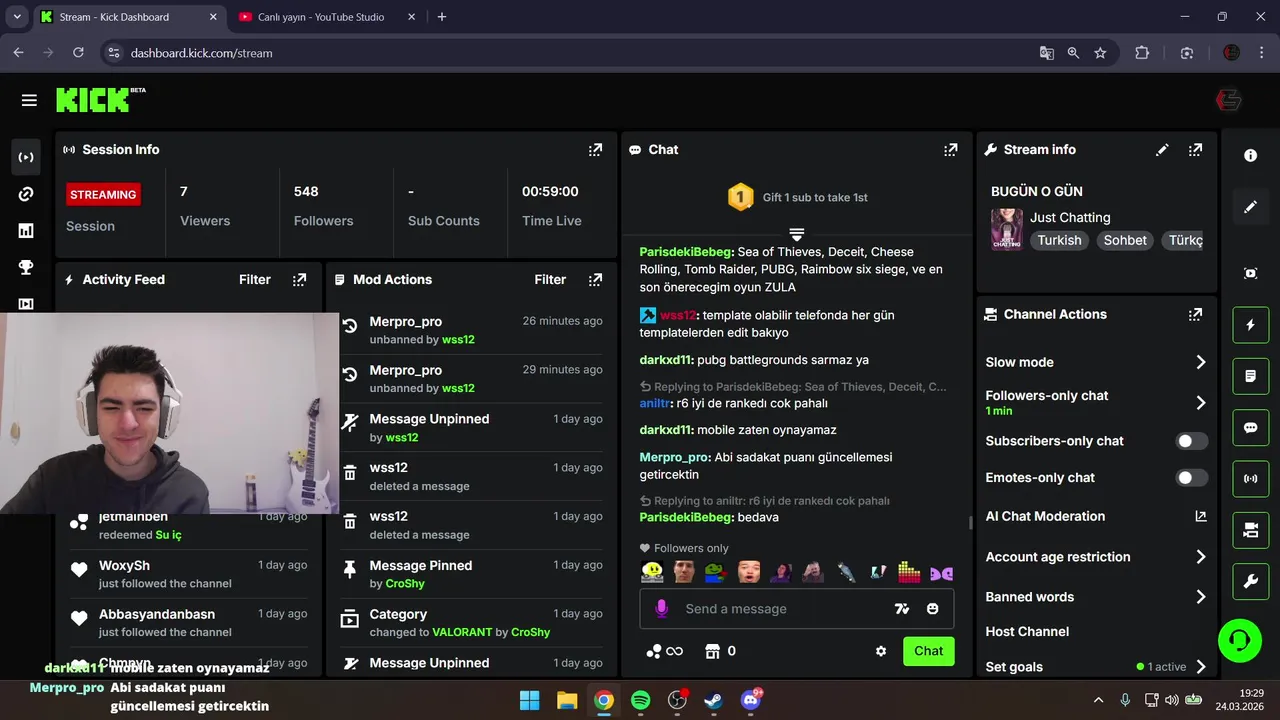The image size is (1280, 720).
Task: Open the Stream section in left sidebar
Action: [26, 157]
